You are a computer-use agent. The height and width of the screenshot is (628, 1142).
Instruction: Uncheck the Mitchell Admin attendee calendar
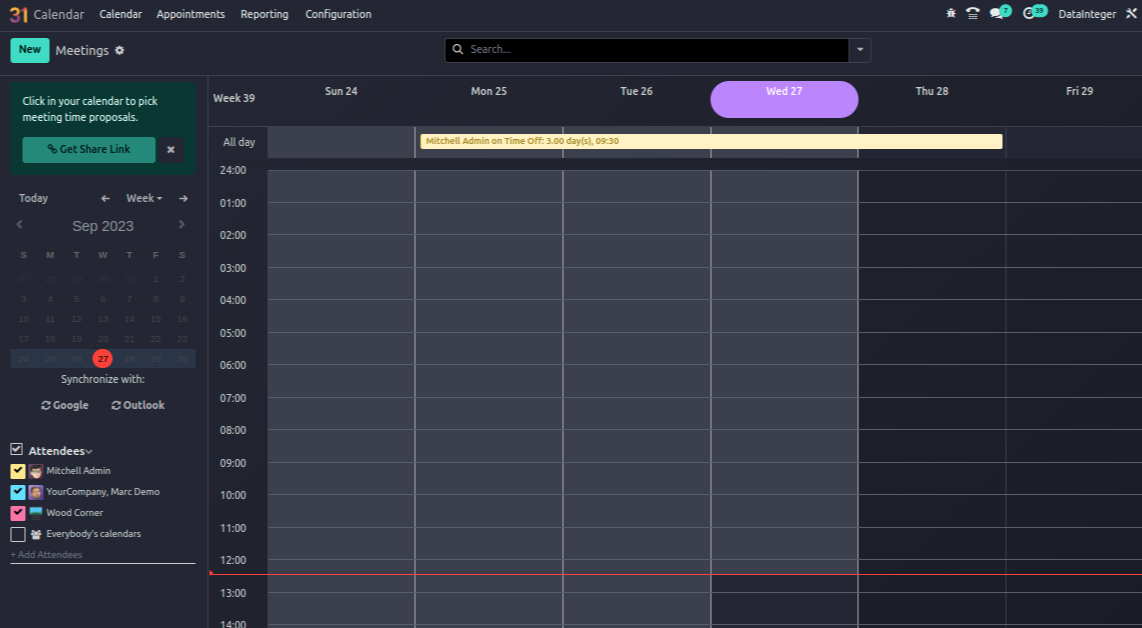[17, 470]
